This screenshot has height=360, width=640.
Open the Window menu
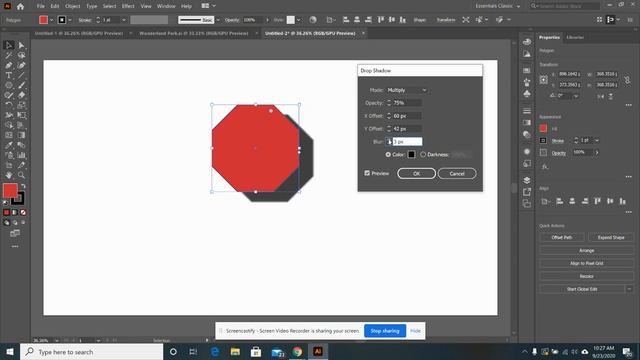166,6
